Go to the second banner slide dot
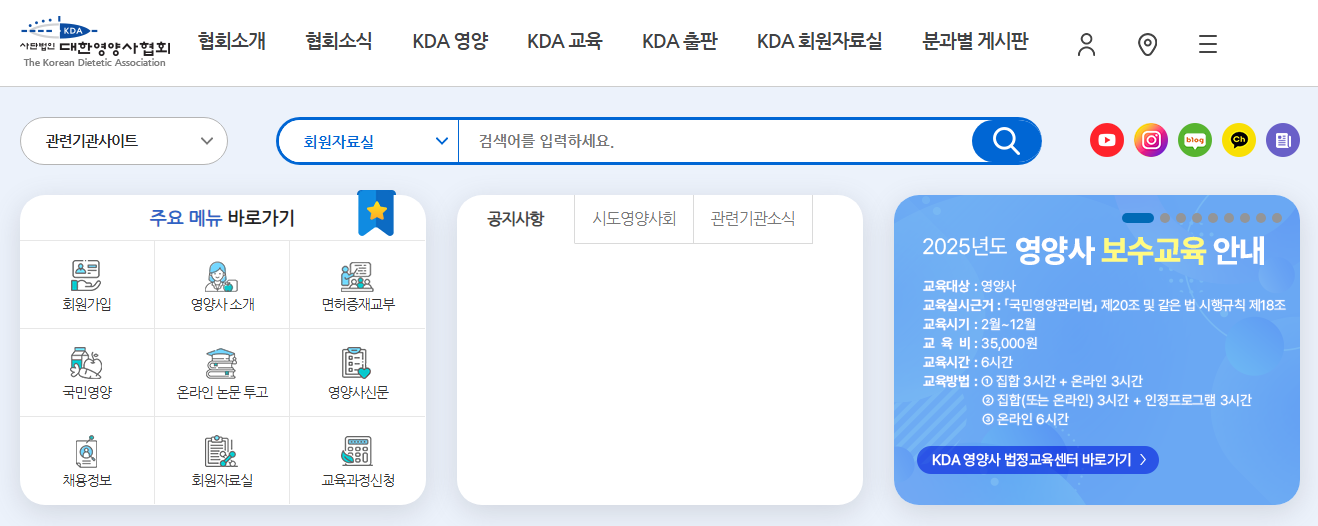1318x526 pixels. [1165, 217]
